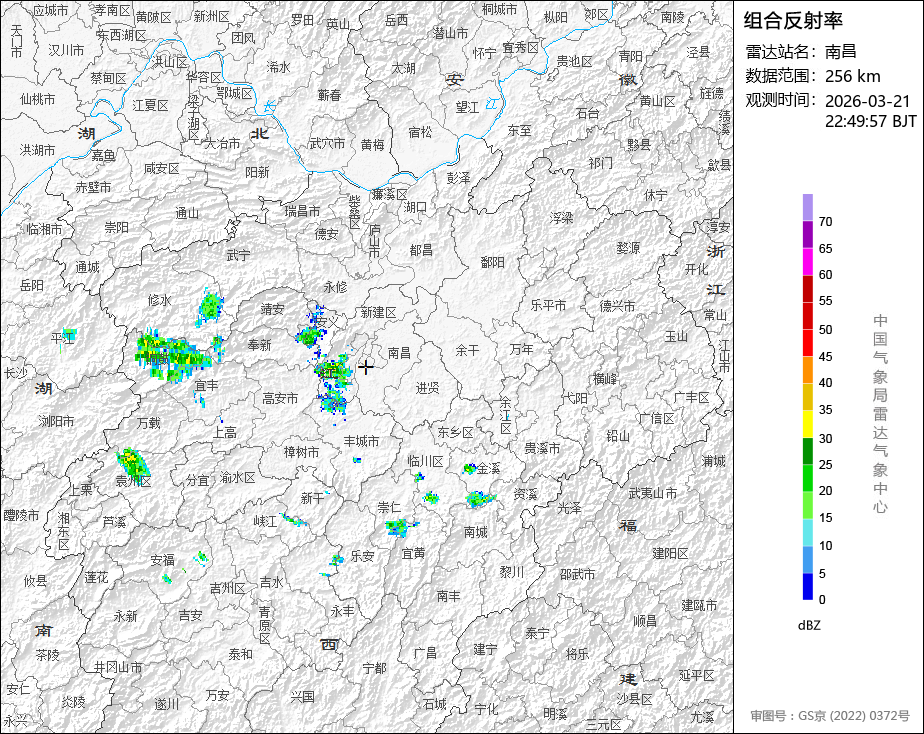Click the 审图号 GS京 (2022) 0372号 text
Viewport: 924px width, 734px height.
(x=830, y=716)
